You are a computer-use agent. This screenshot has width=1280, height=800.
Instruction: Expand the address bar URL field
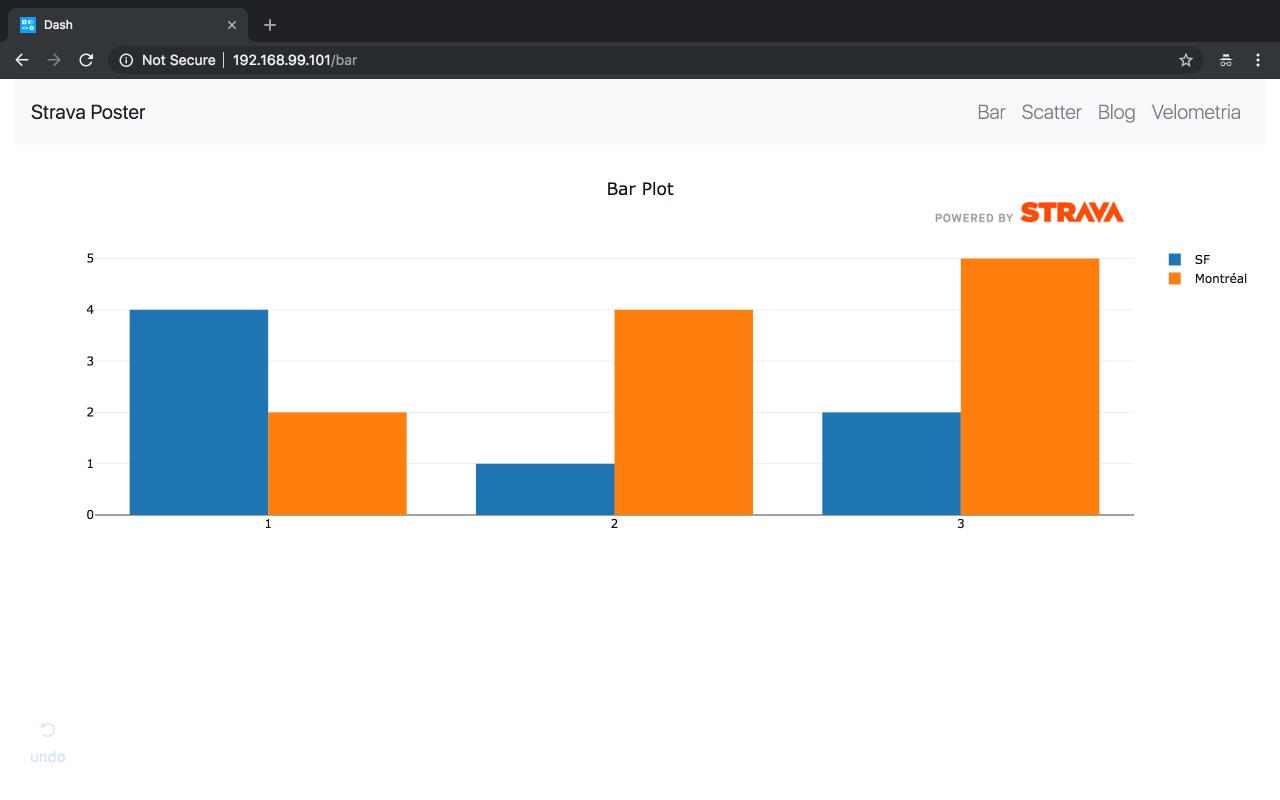click(294, 60)
